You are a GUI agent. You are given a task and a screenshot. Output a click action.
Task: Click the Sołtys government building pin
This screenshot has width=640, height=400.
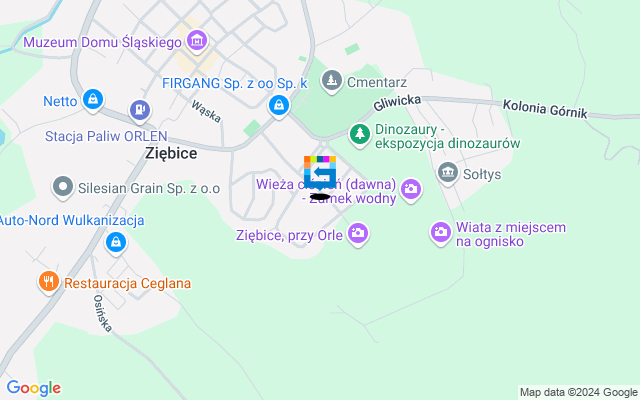point(448,173)
